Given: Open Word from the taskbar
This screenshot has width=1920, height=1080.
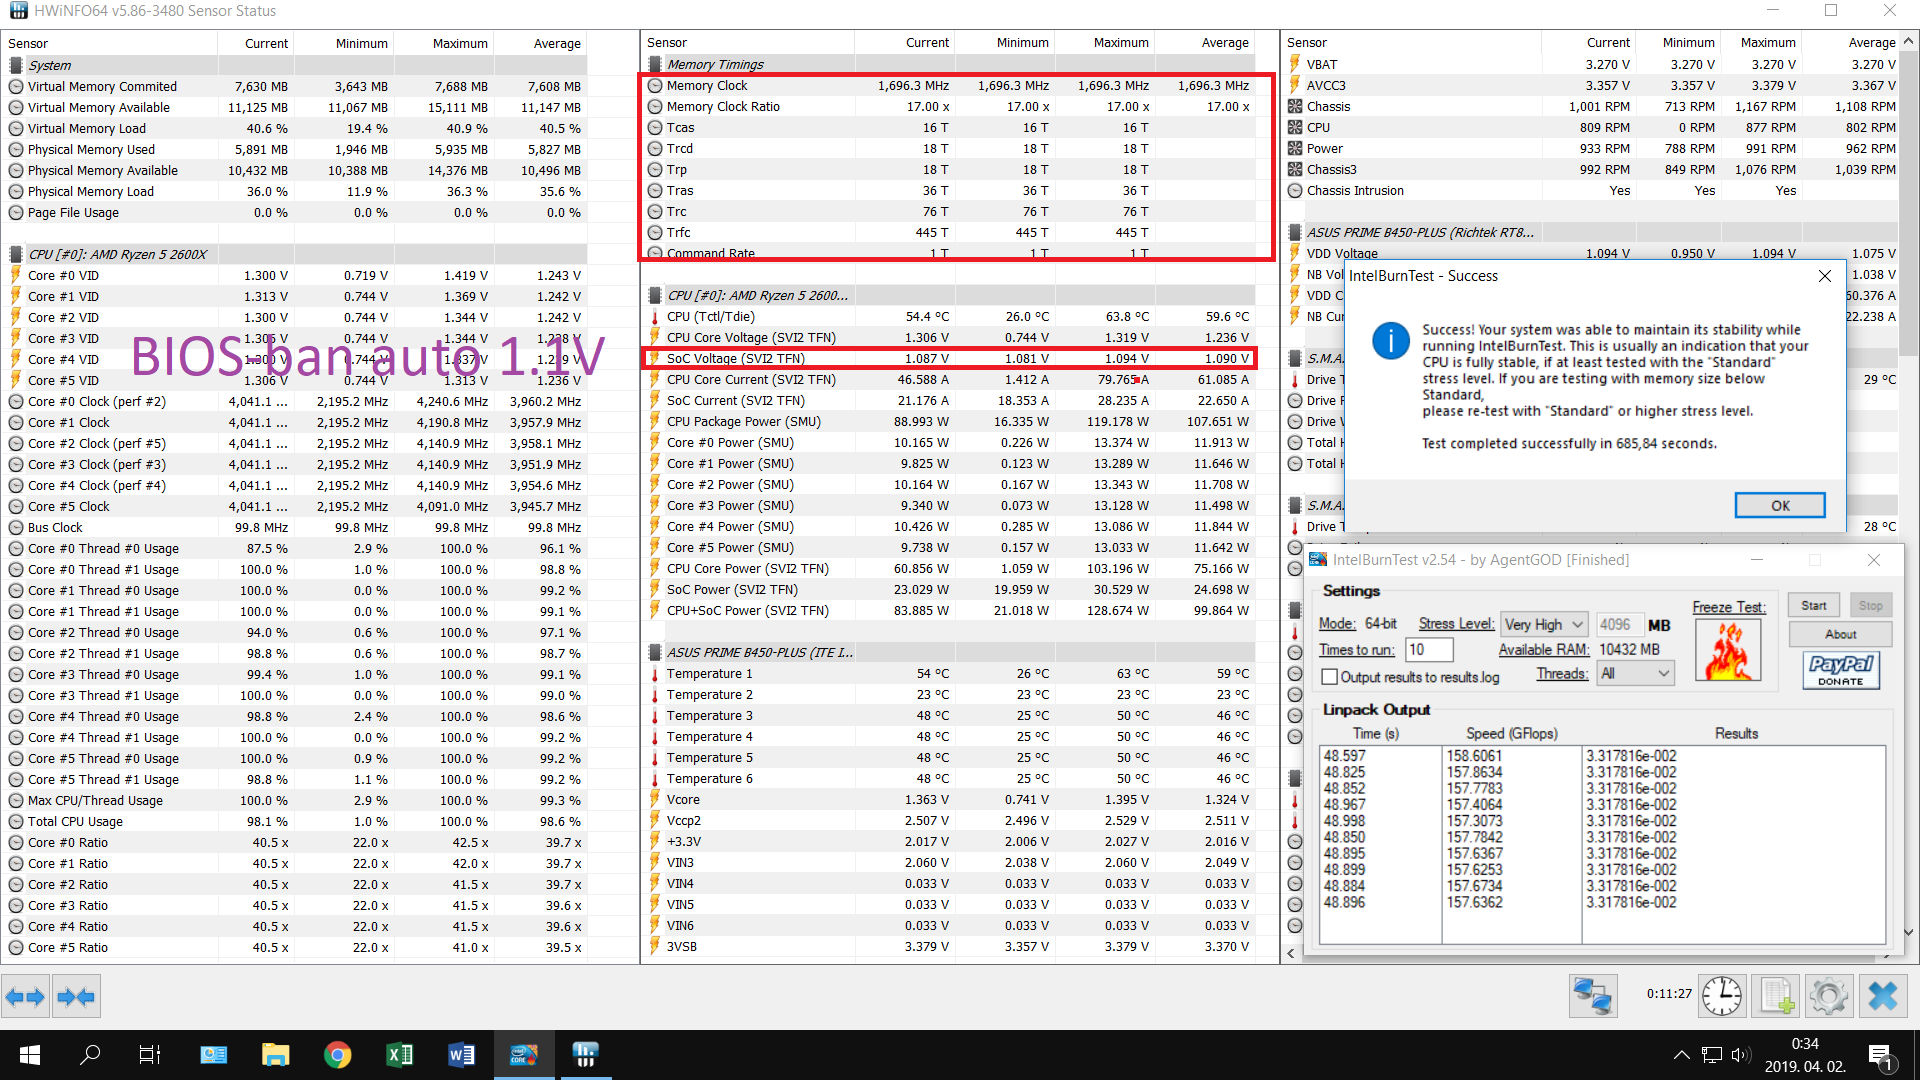Looking at the screenshot, I should [x=461, y=1055].
